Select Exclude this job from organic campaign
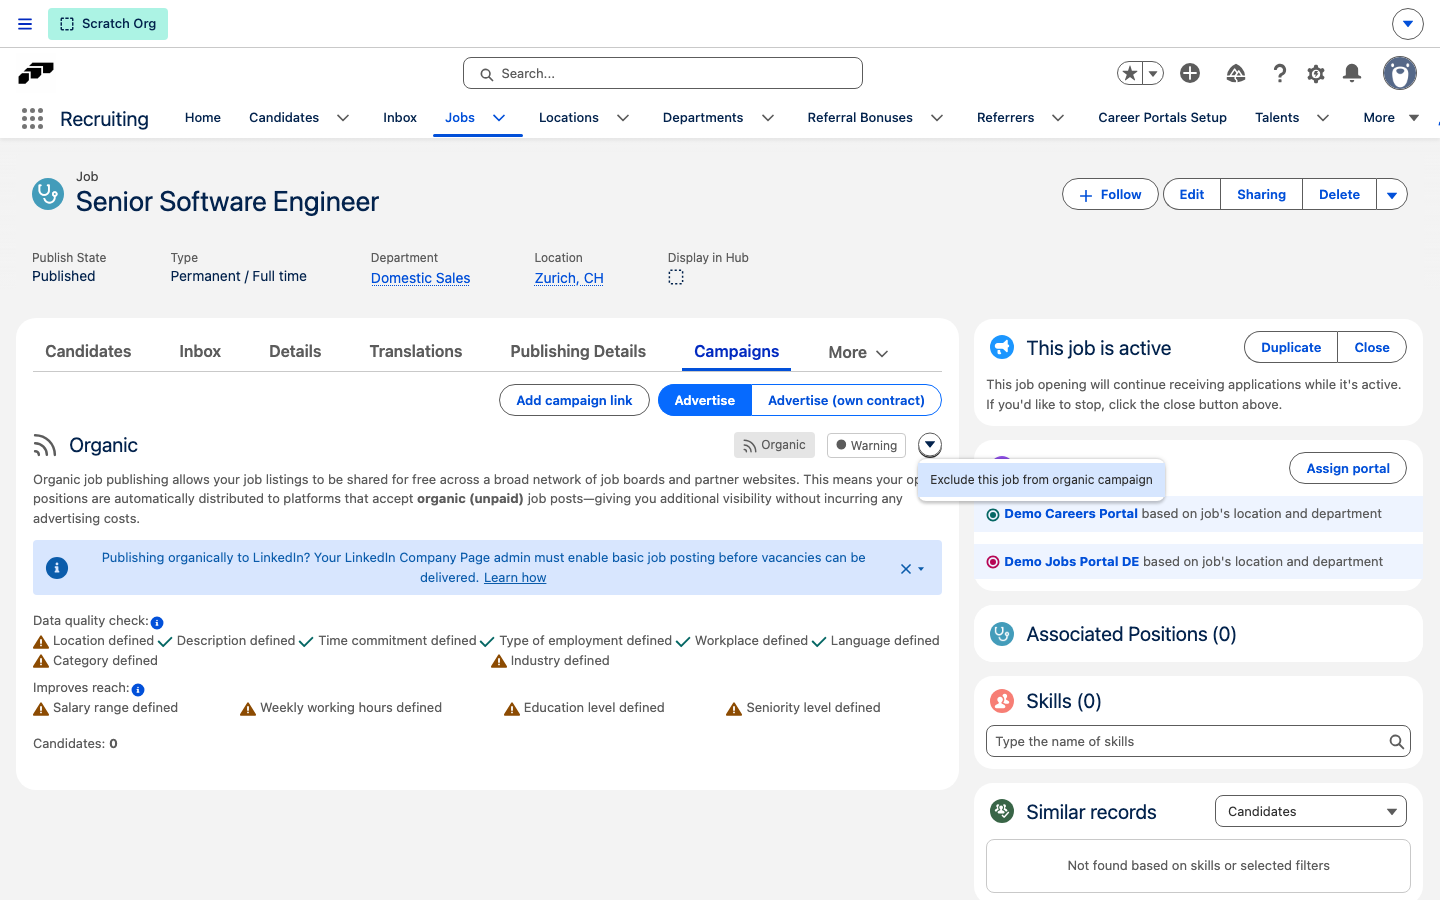The image size is (1440, 900). coord(1041,480)
